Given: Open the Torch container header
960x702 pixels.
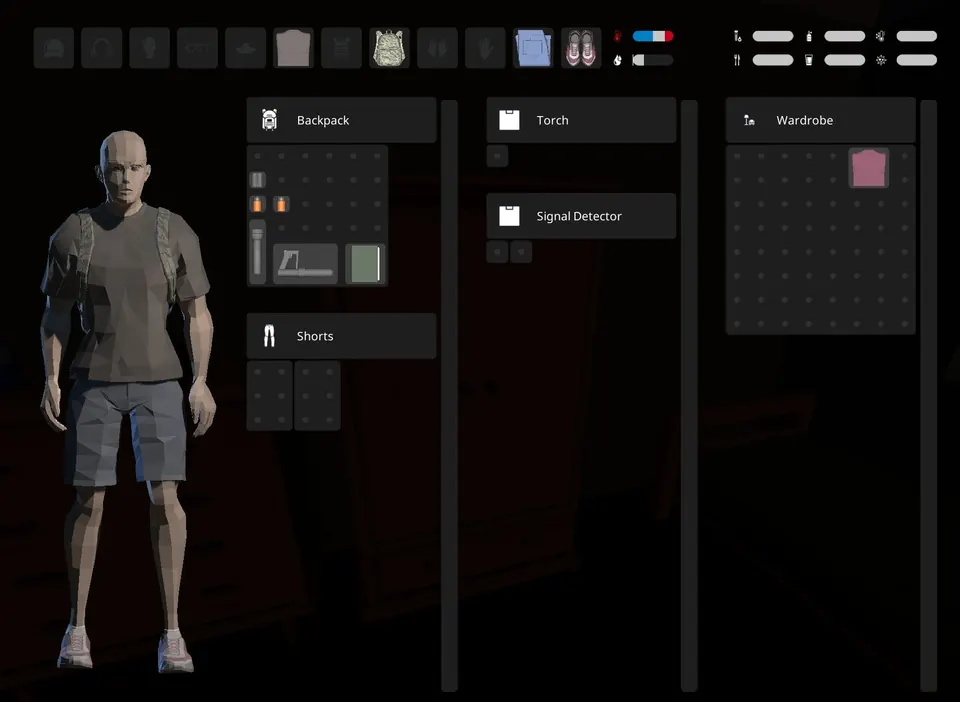Looking at the screenshot, I should click(x=582, y=120).
